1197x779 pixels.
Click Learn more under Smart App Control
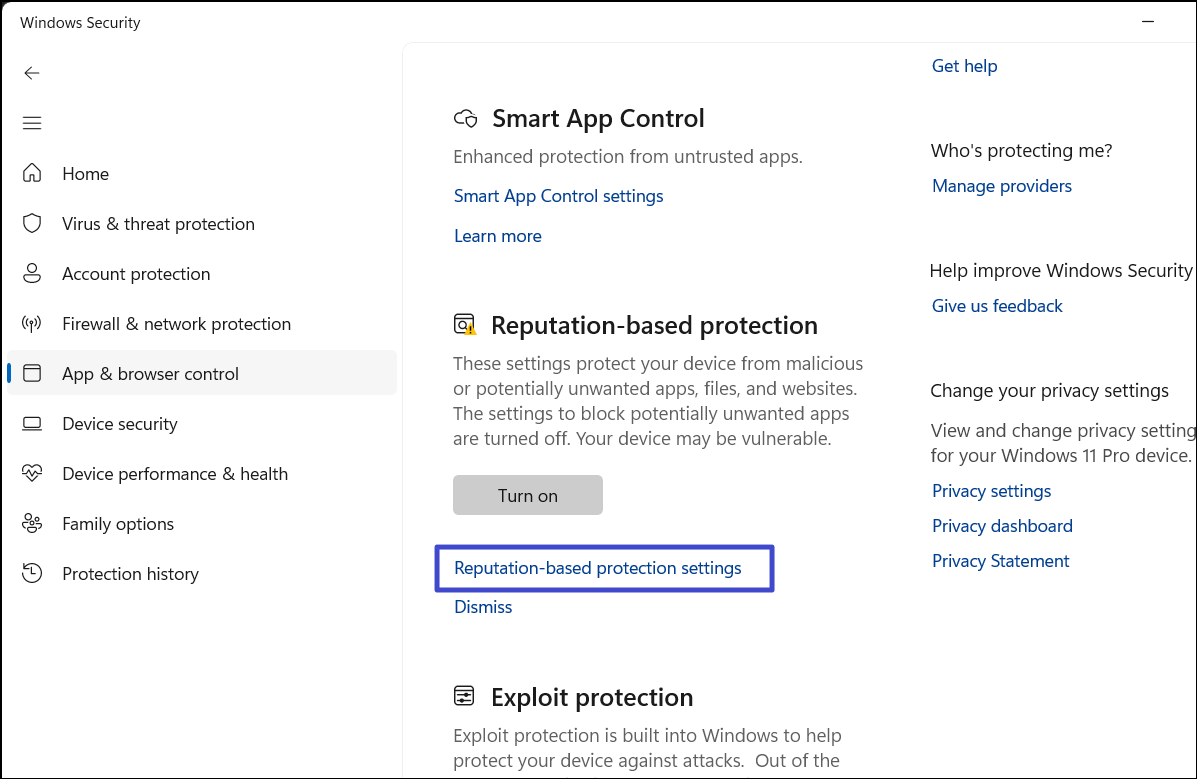click(497, 236)
